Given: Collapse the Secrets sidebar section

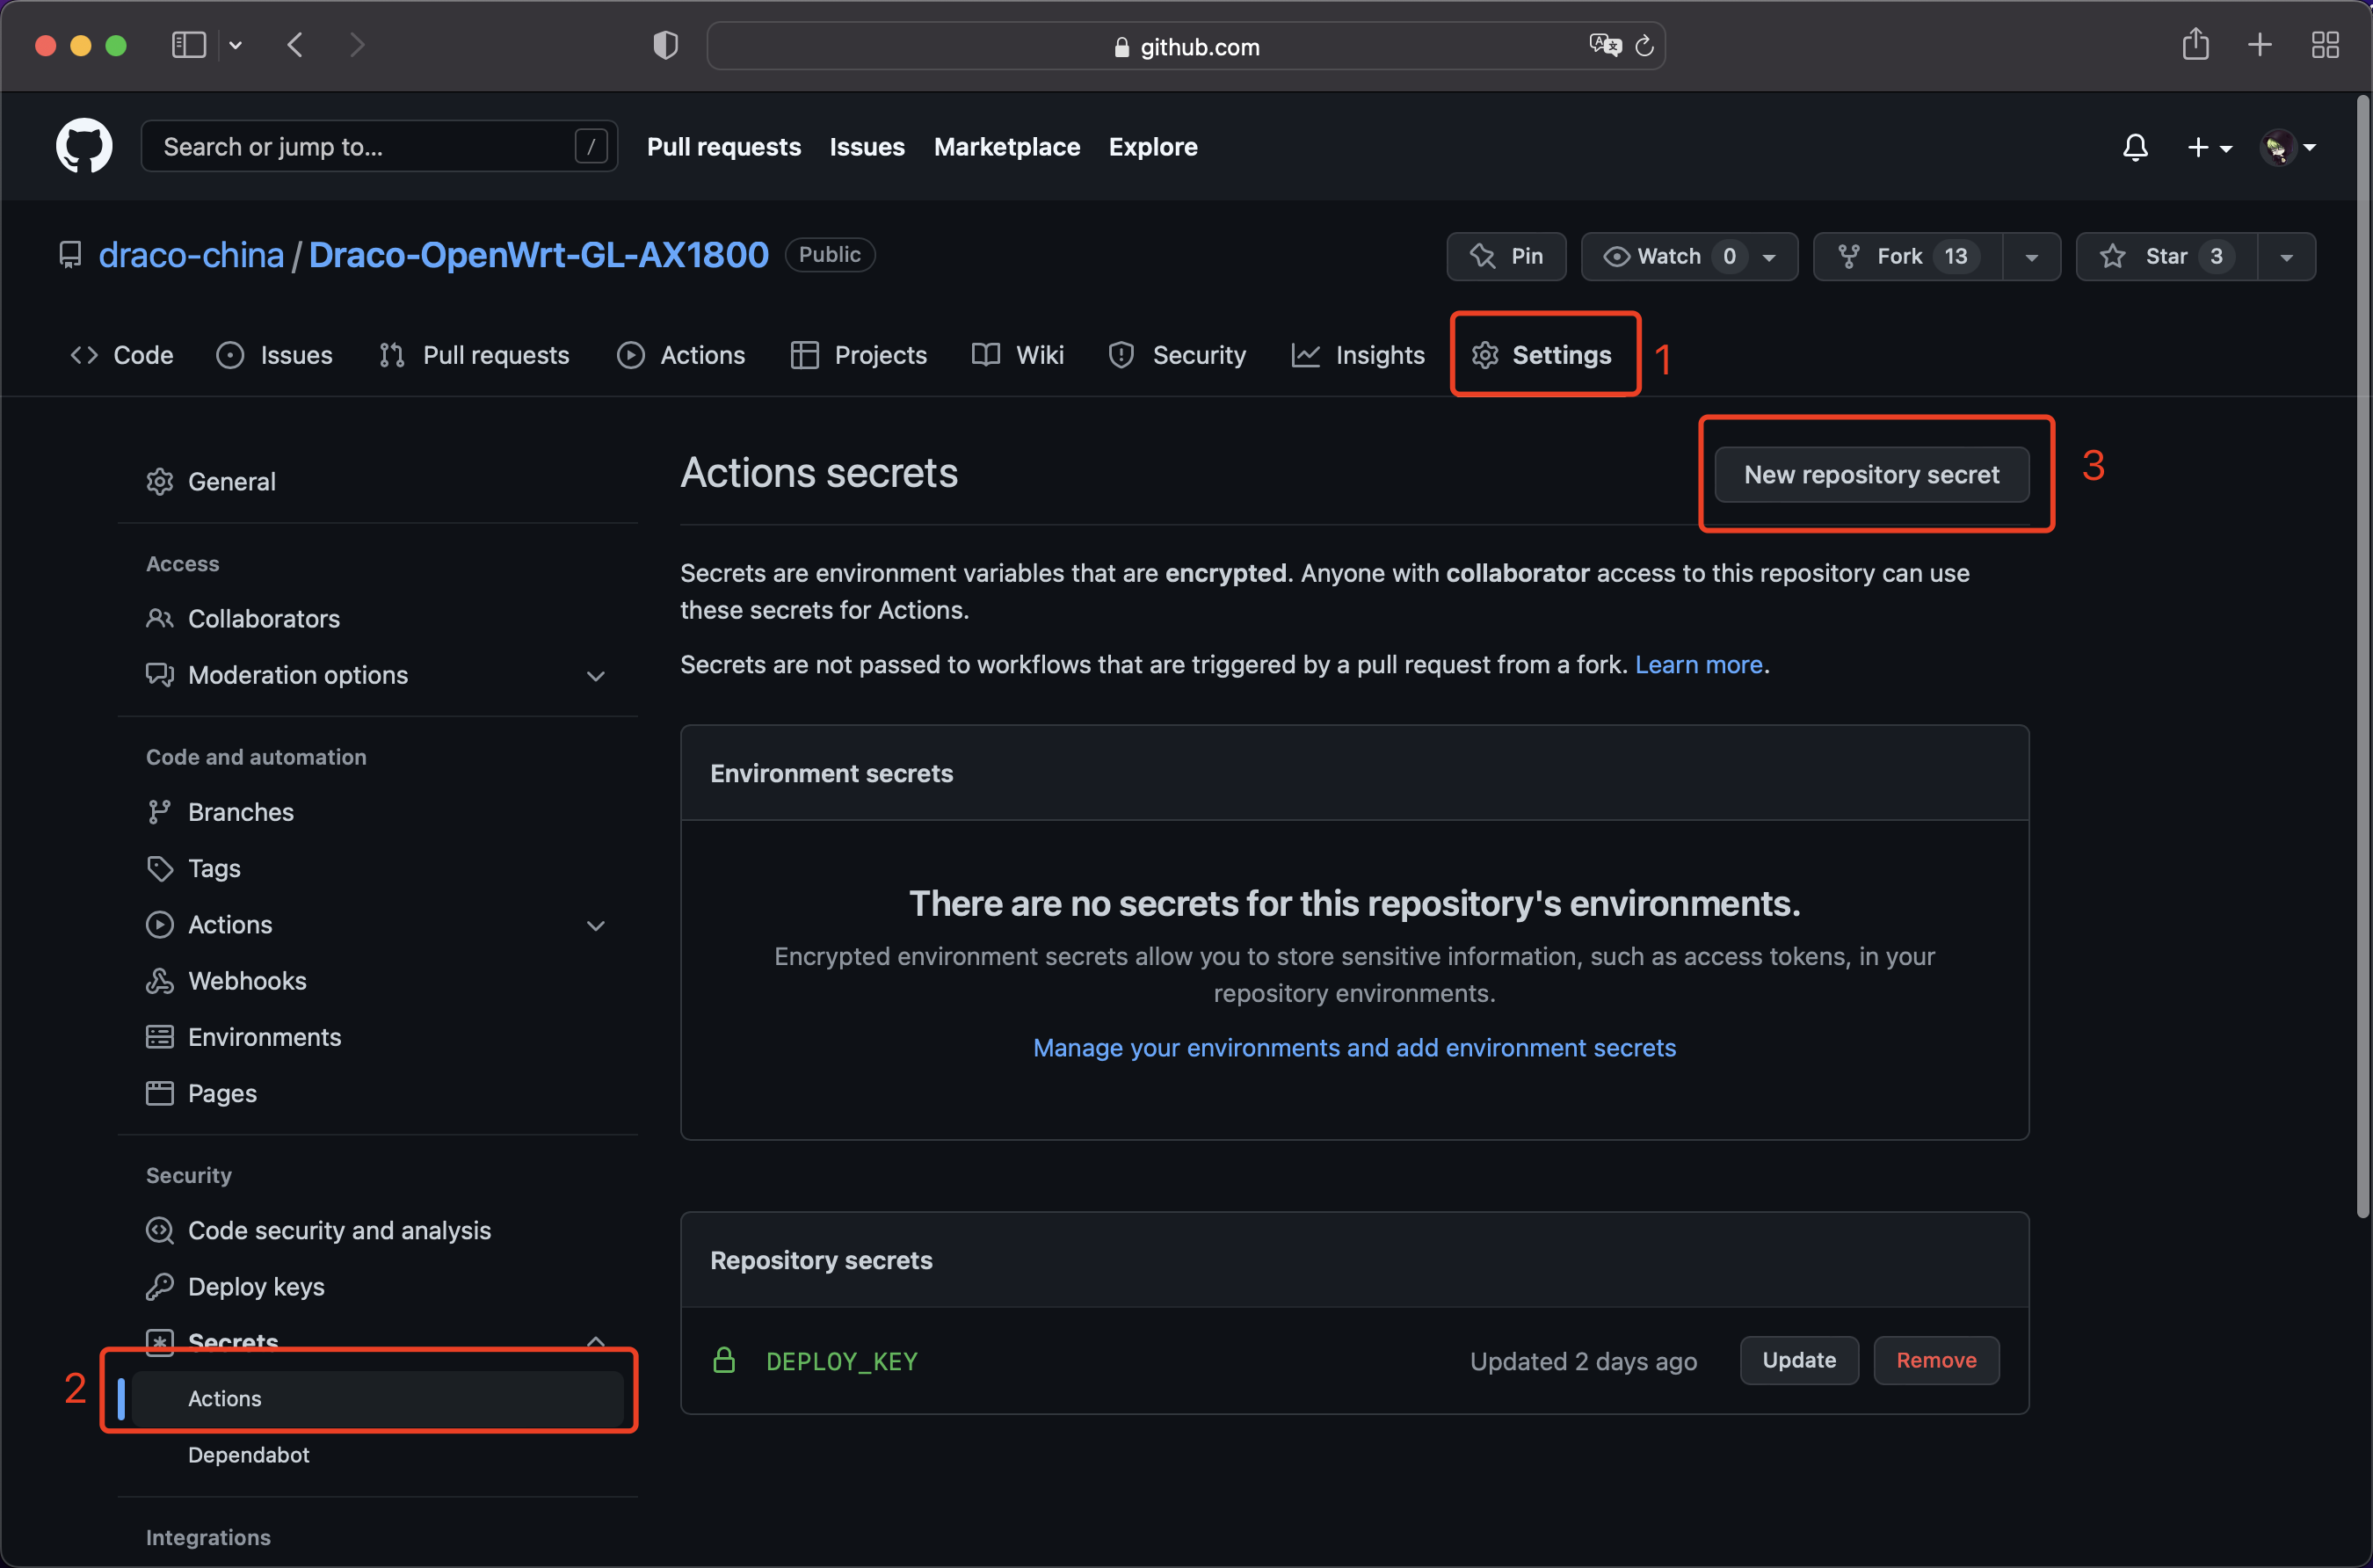Looking at the screenshot, I should 595,1340.
